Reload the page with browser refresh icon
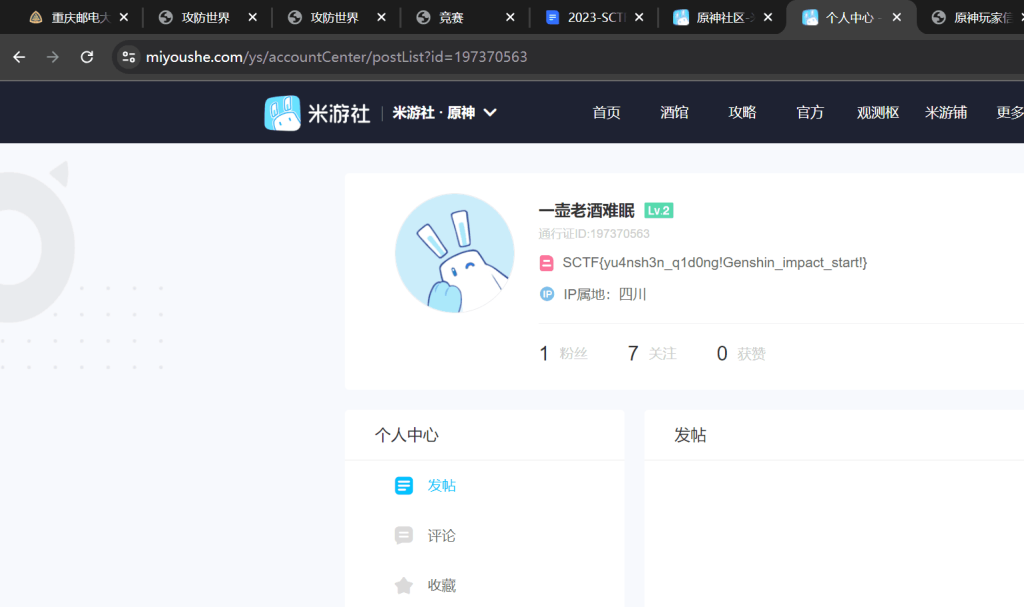 tap(87, 57)
